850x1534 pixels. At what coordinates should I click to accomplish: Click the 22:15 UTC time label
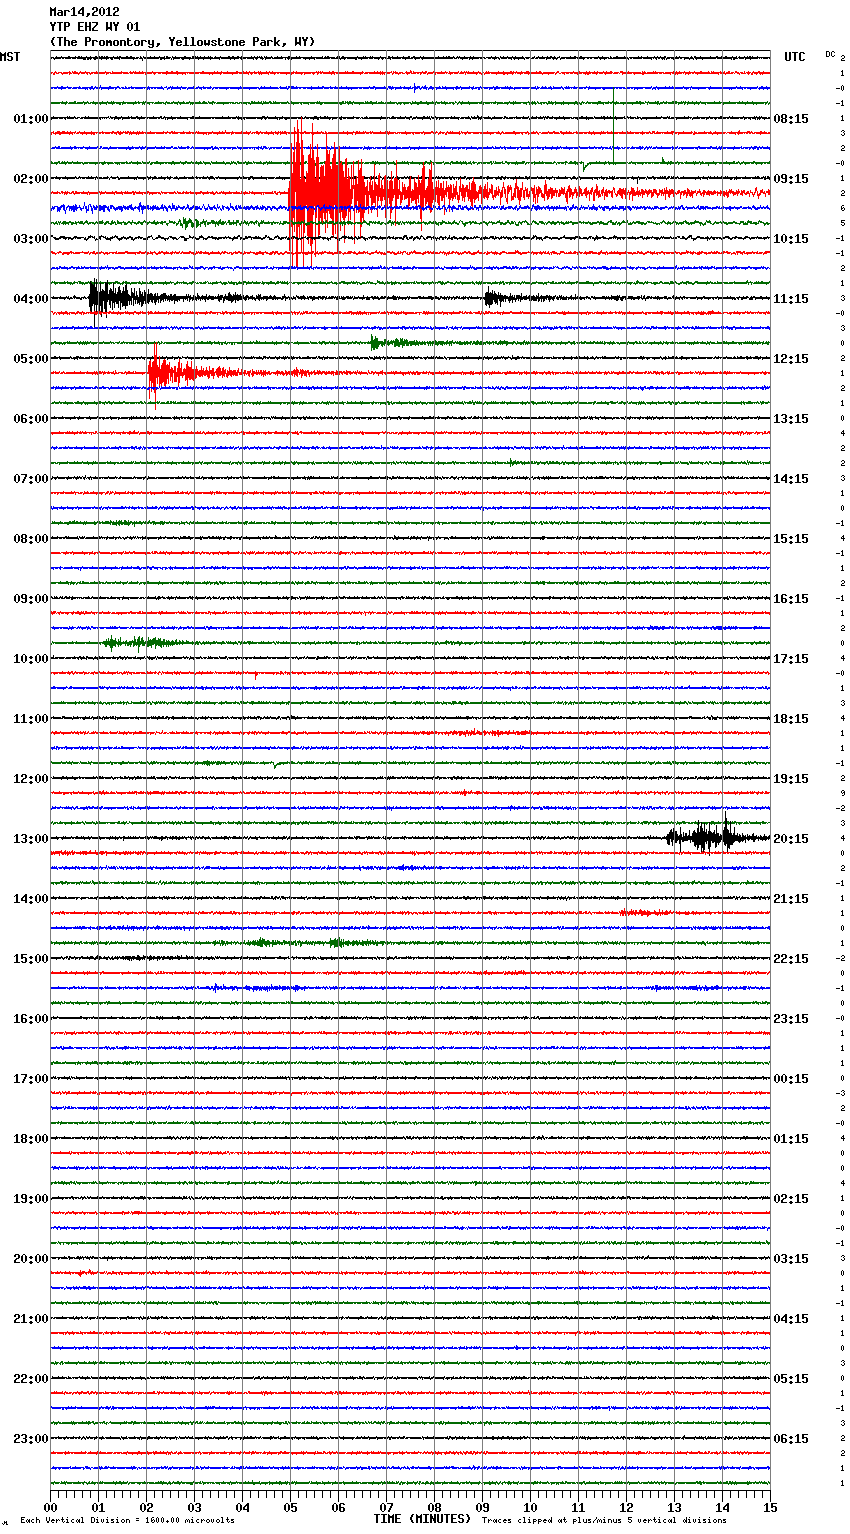tap(791, 959)
